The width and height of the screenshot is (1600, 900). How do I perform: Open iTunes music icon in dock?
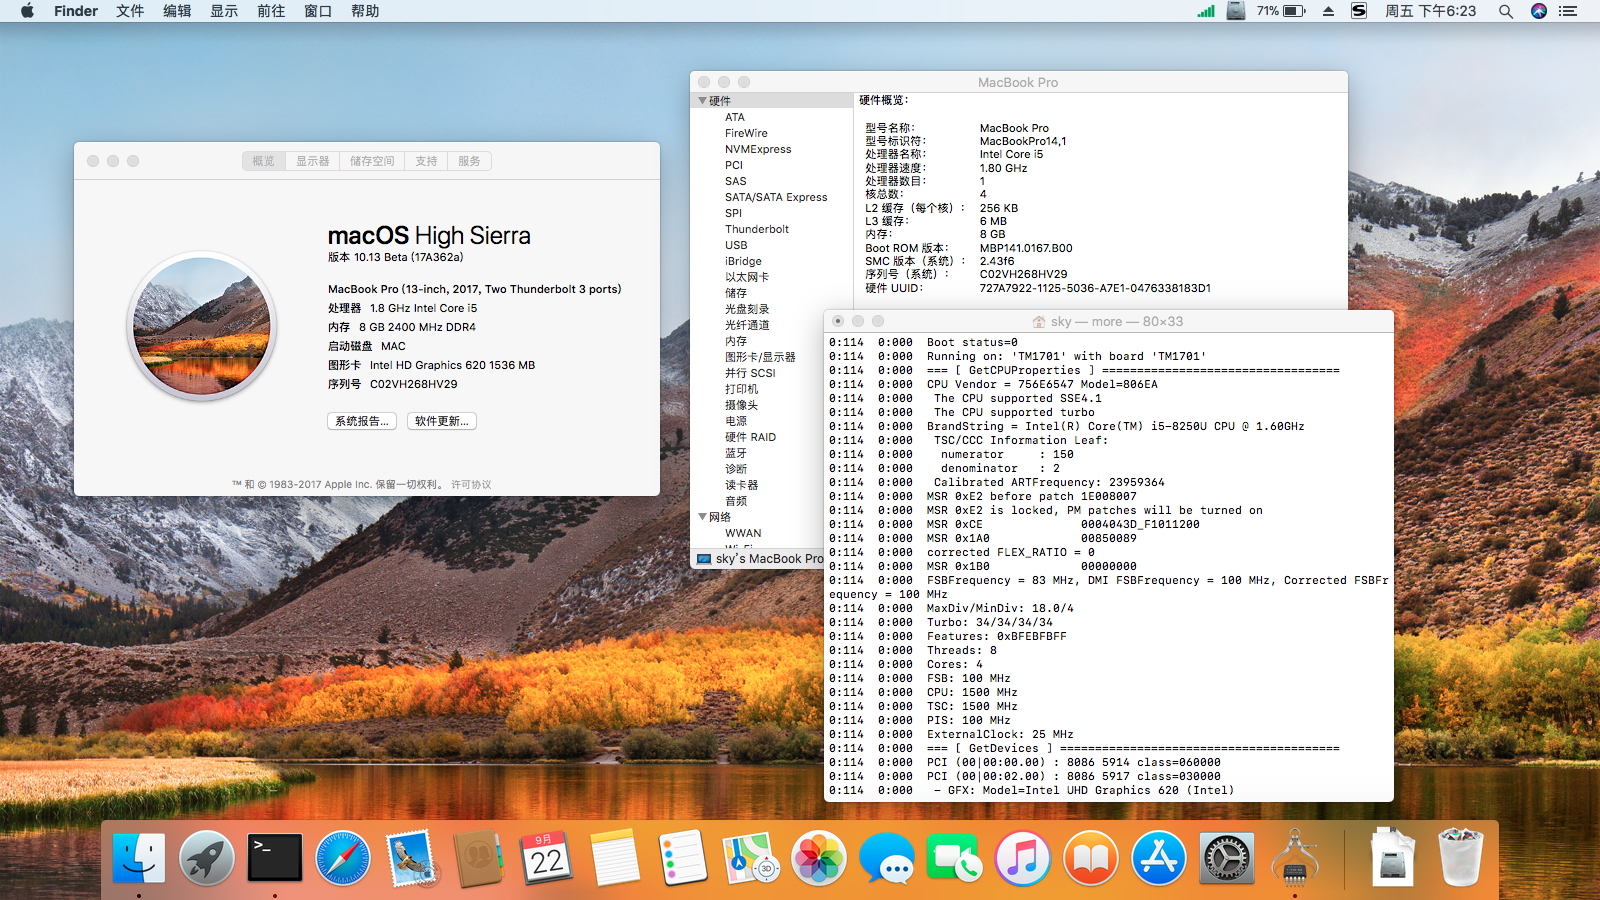pyautogui.click(x=1023, y=858)
